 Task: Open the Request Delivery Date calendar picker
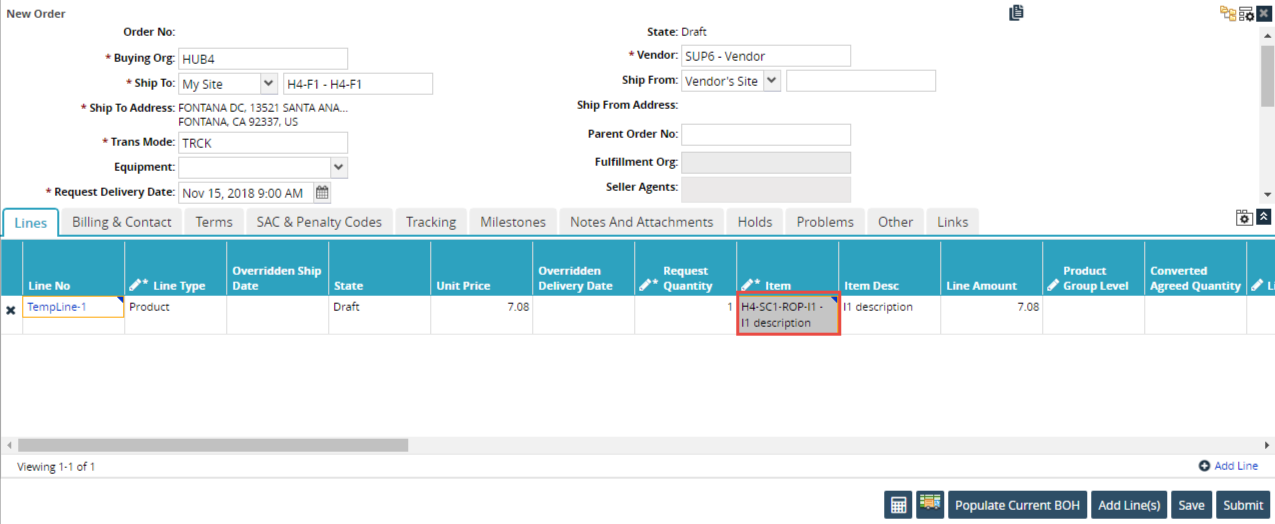[322, 193]
